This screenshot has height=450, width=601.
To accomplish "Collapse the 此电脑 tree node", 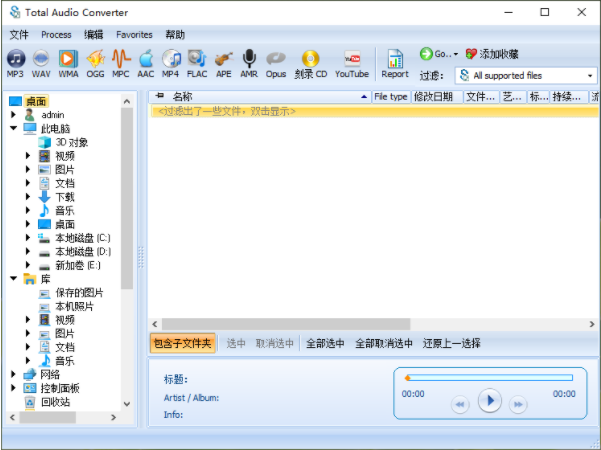I will (x=13, y=128).
